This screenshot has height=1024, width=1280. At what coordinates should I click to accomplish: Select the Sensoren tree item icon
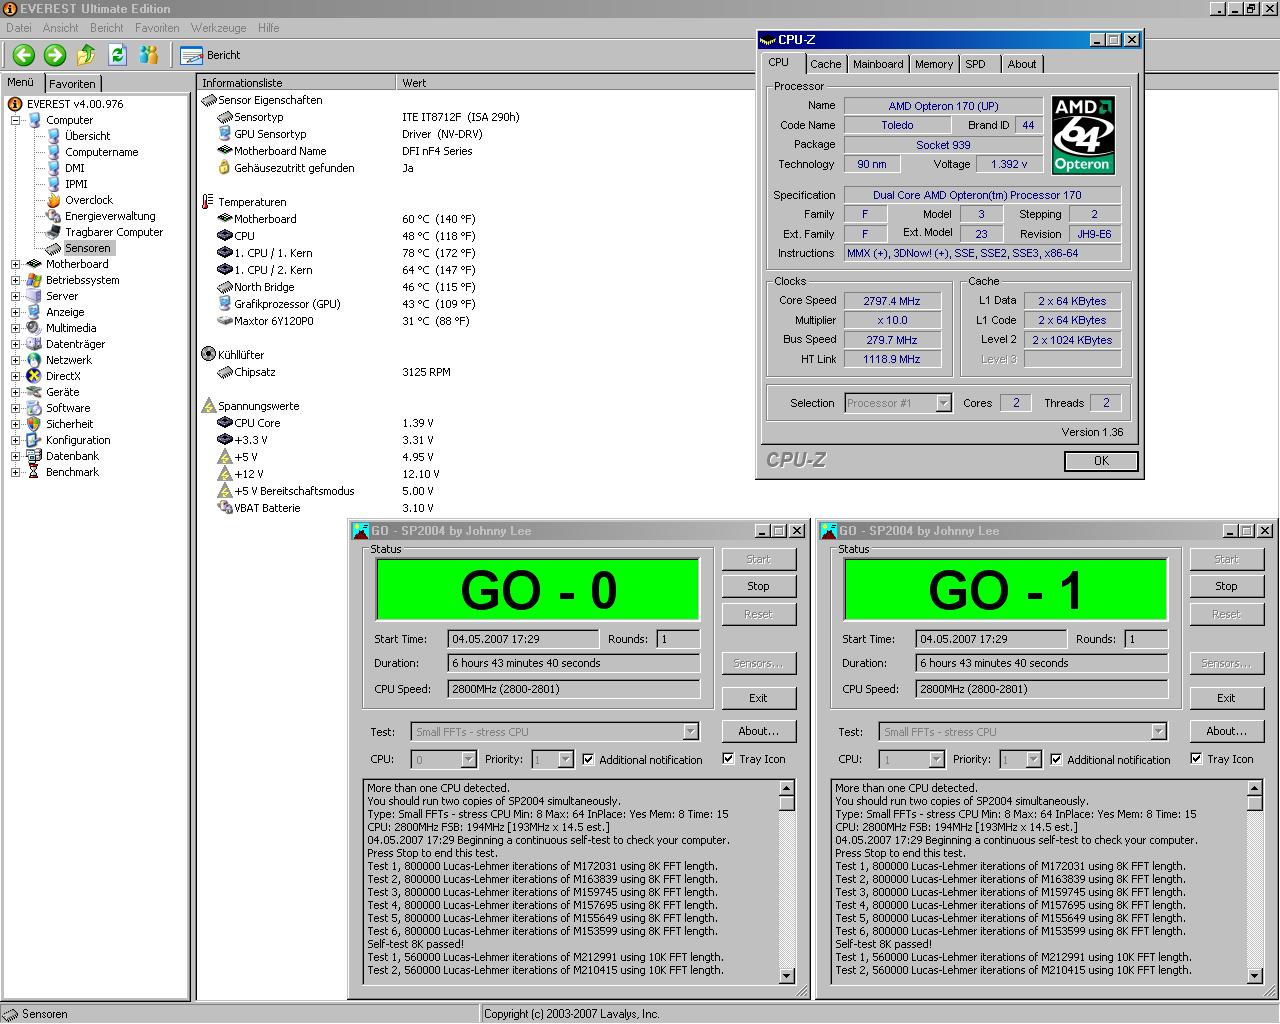(54, 248)
